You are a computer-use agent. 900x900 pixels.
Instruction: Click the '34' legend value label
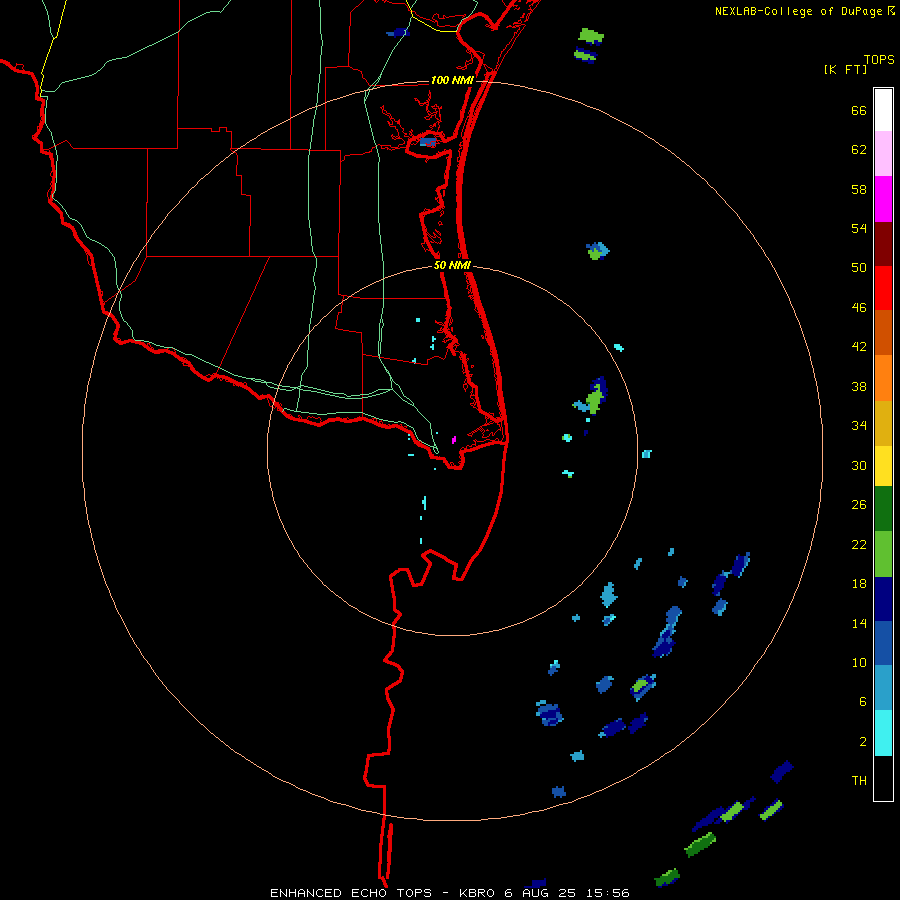pyautogui.click(x=859, y=425)
